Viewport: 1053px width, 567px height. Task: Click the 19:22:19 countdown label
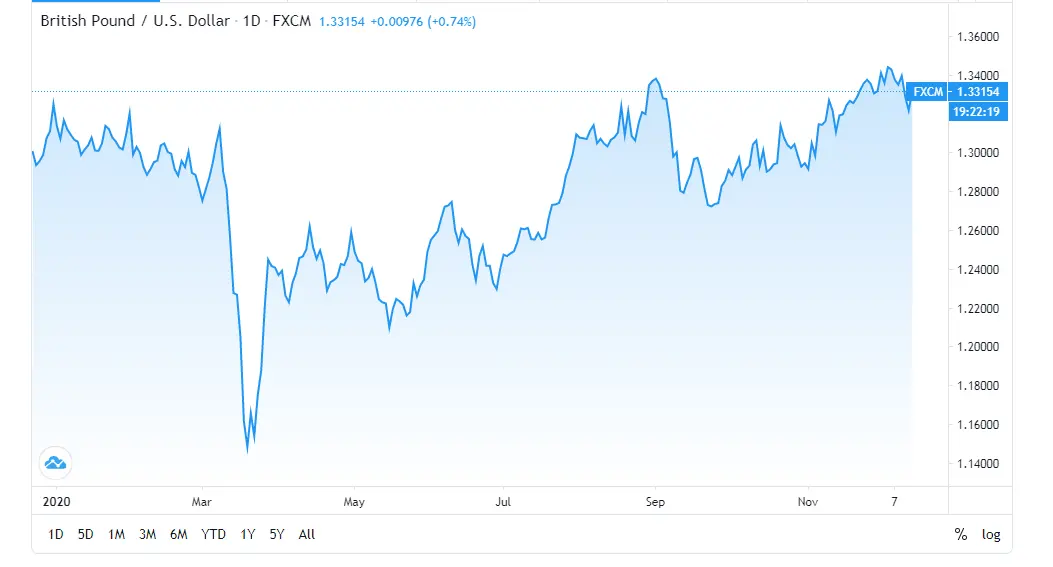pos(978,112)
